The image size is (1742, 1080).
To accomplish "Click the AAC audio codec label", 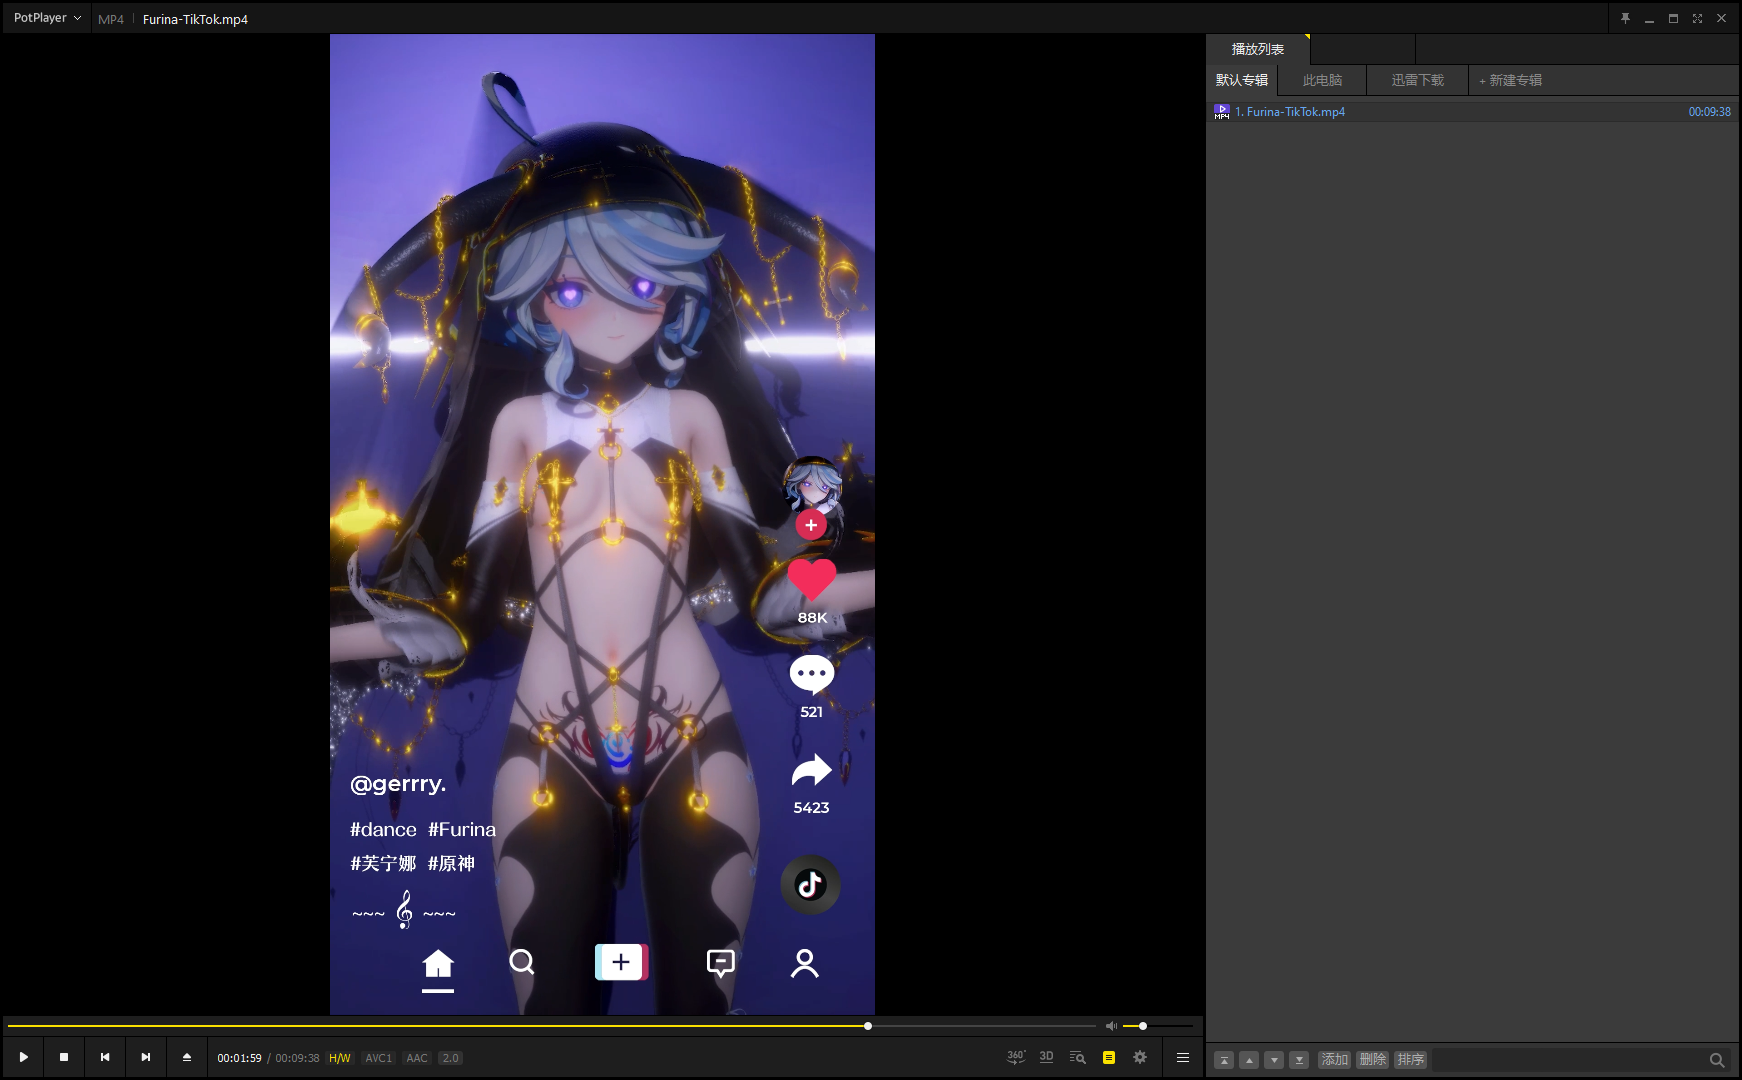I will [x=417, y=1058].
